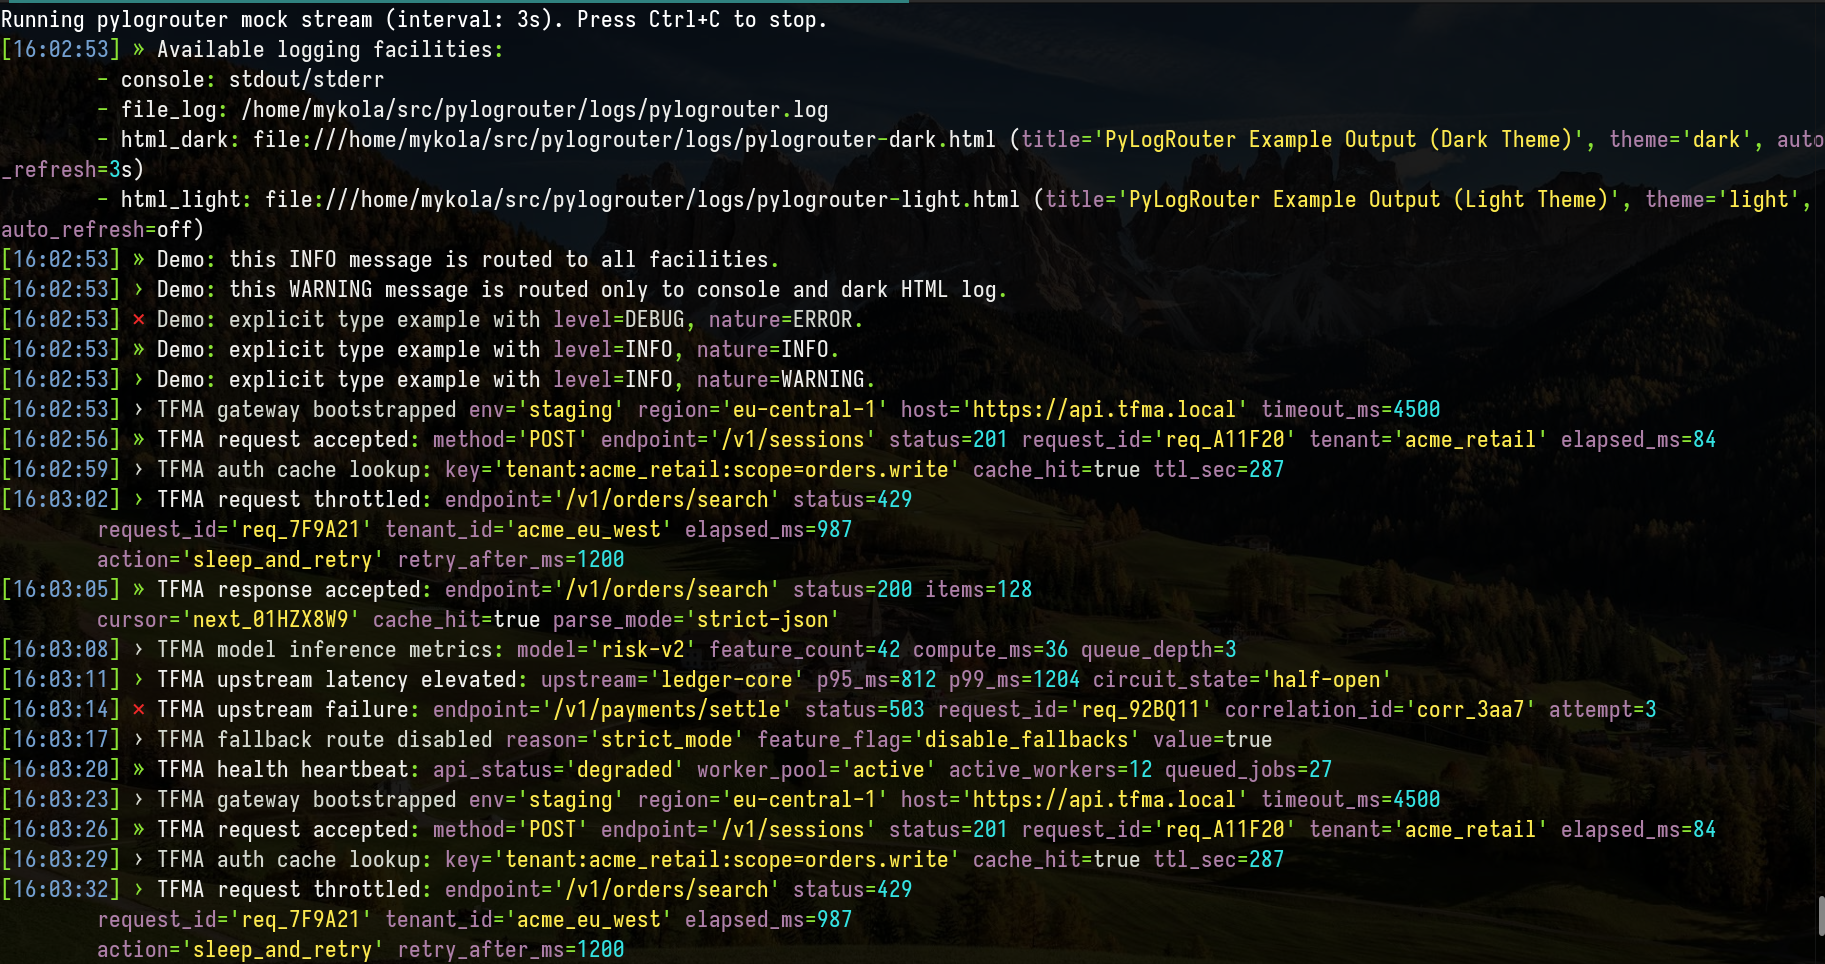Click the » marker beside Available logging facilities
The image size is (1825, 964).
click(x=139, y=49)
